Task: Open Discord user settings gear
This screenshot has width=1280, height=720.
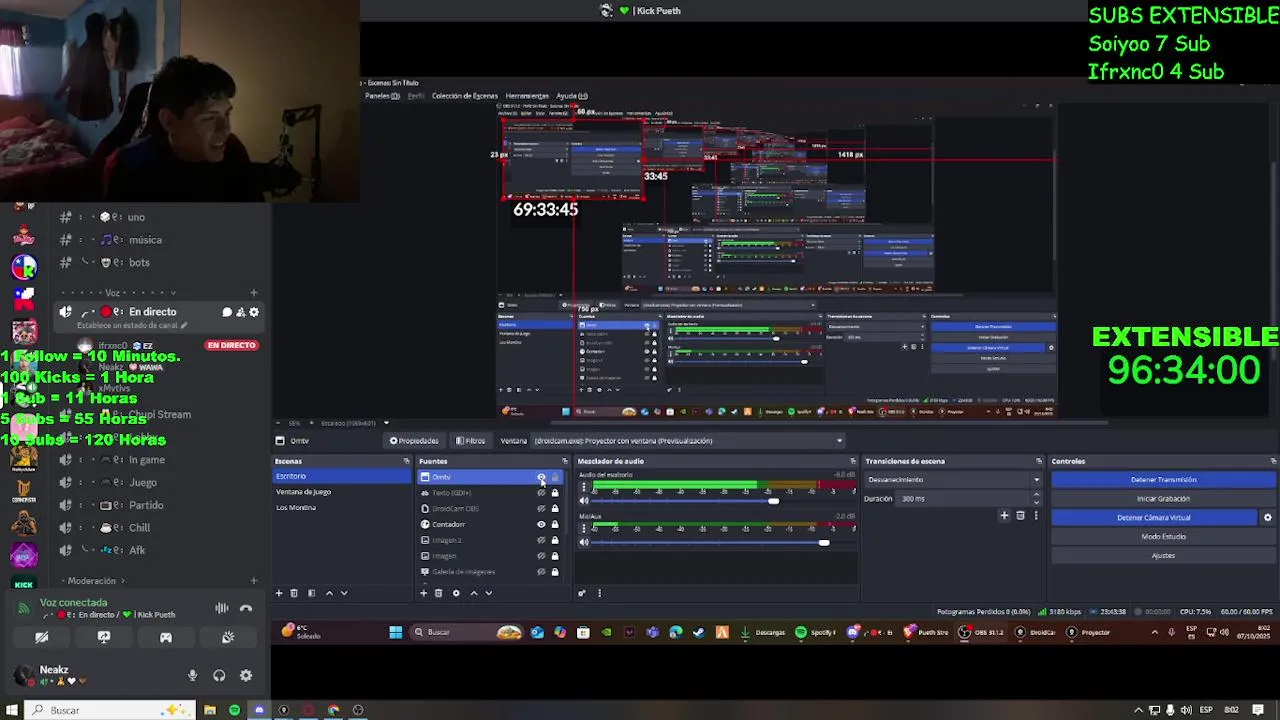Action: point(246,676)
